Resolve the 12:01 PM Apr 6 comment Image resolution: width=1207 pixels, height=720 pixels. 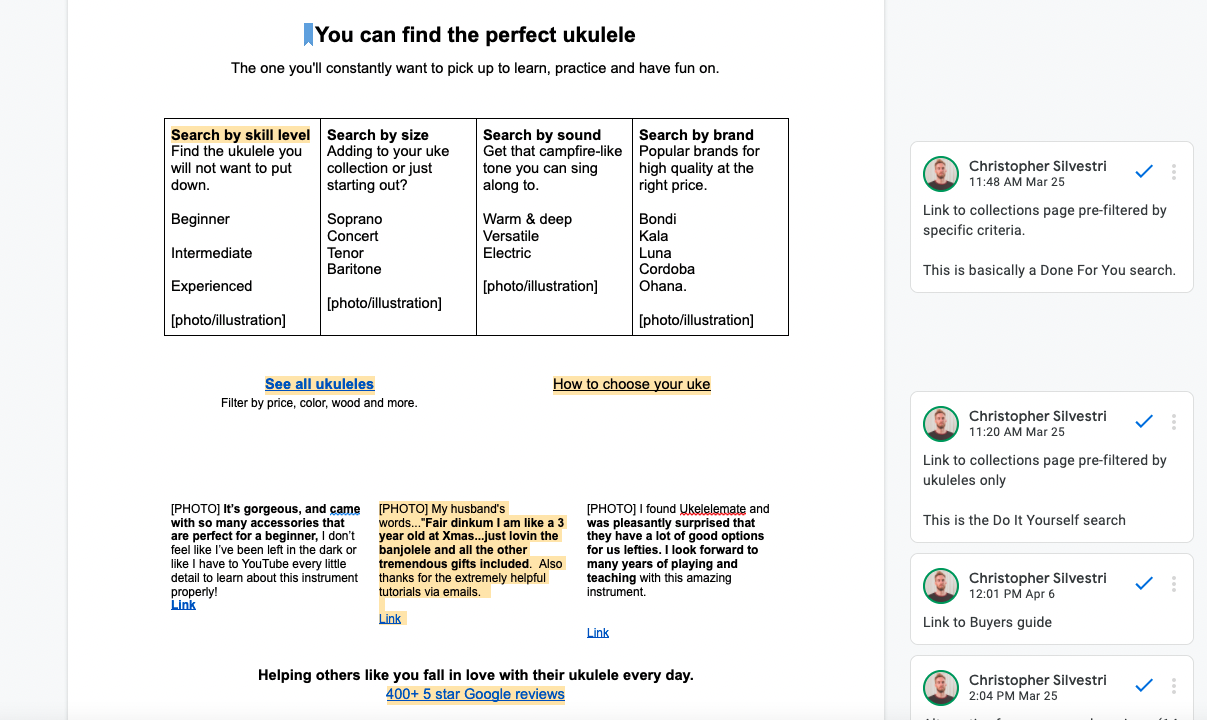click(x=1144, y=584)
